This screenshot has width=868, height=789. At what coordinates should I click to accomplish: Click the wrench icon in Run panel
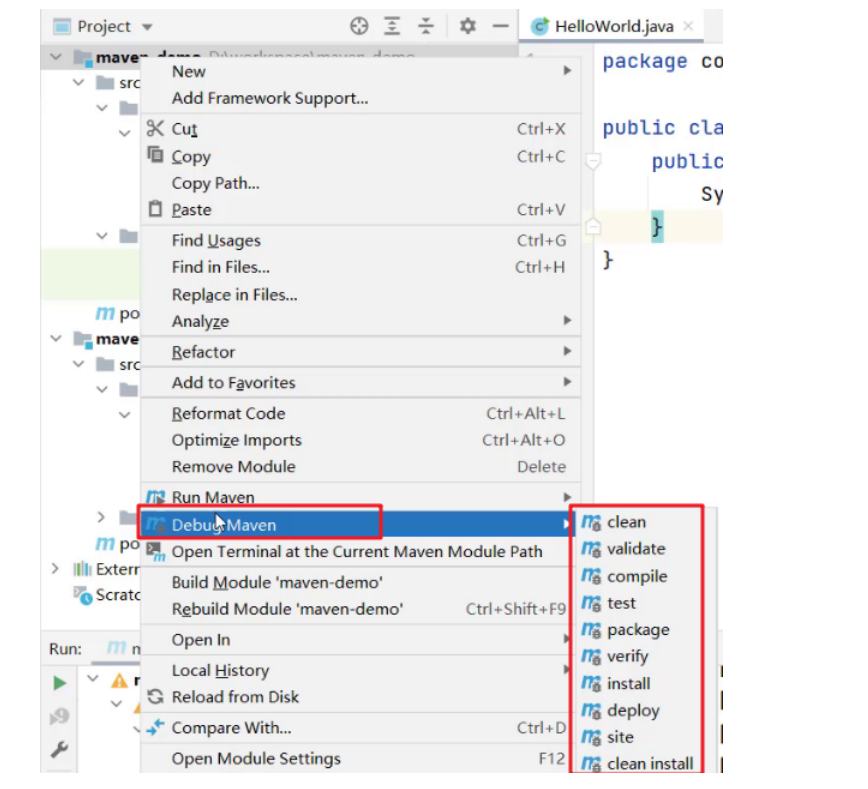coord(59,749)
